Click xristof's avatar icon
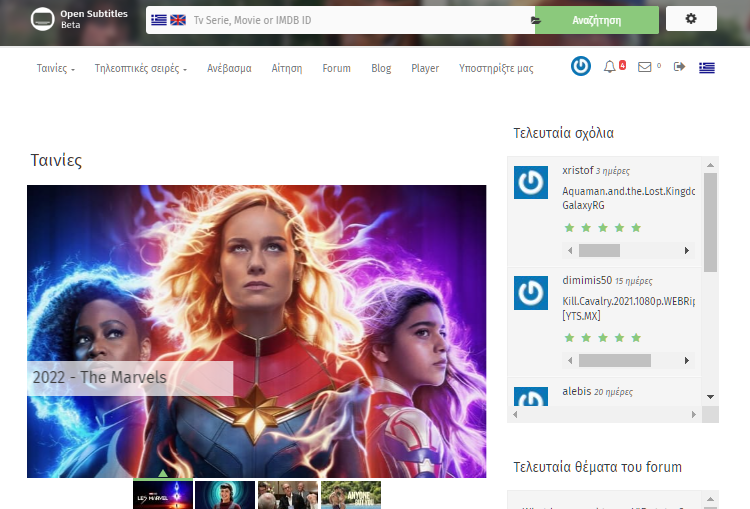Viewport: 750px width, 509px height. [531, 182]
